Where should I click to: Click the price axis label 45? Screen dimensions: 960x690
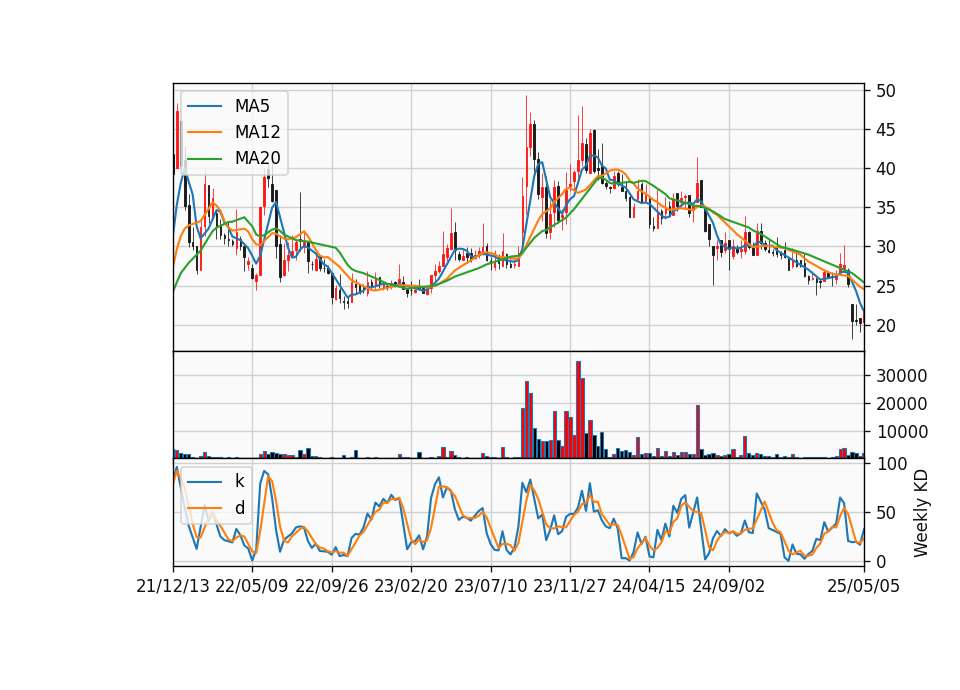coord(886,130)
